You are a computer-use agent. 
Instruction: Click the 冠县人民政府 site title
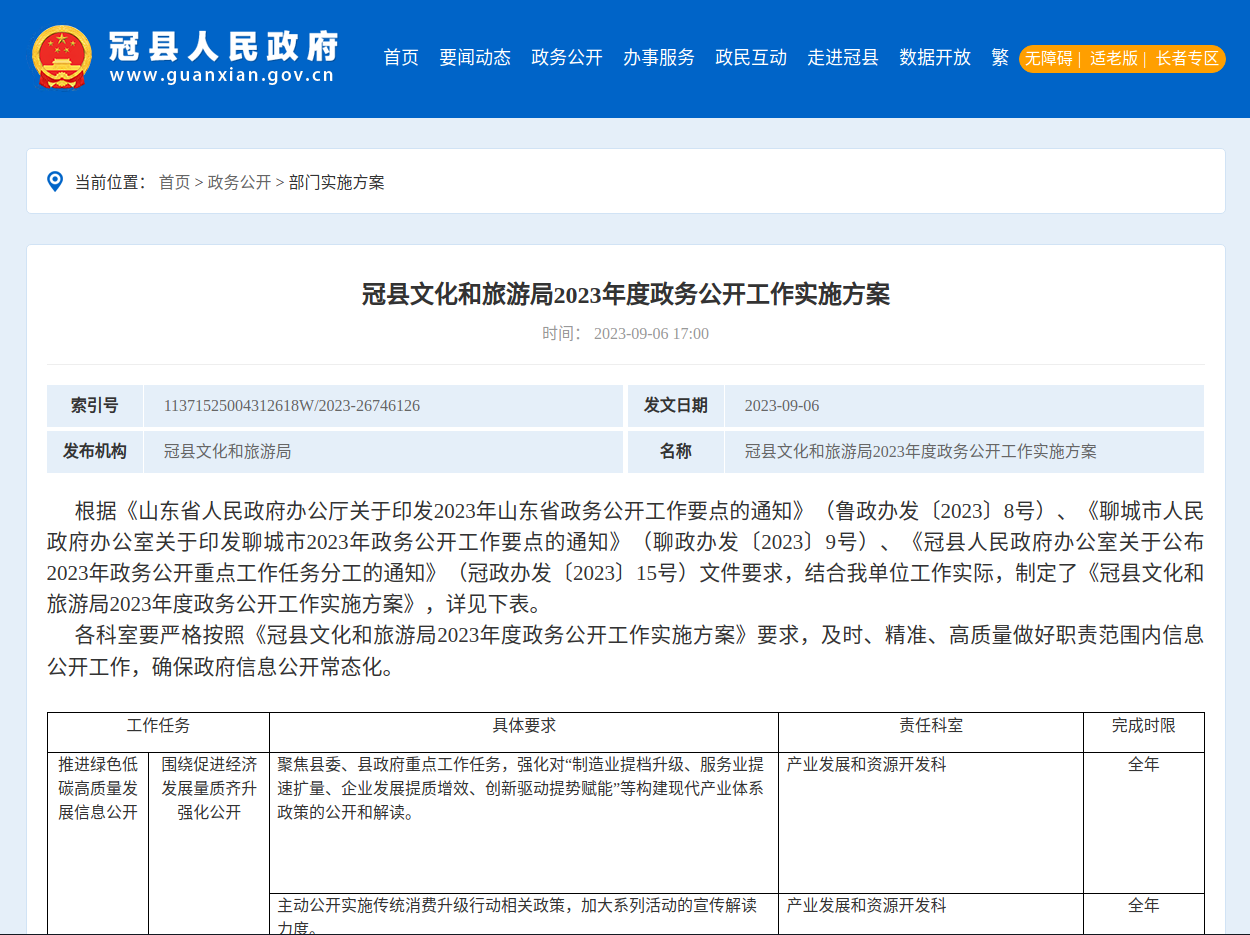(x=224, y=45)
